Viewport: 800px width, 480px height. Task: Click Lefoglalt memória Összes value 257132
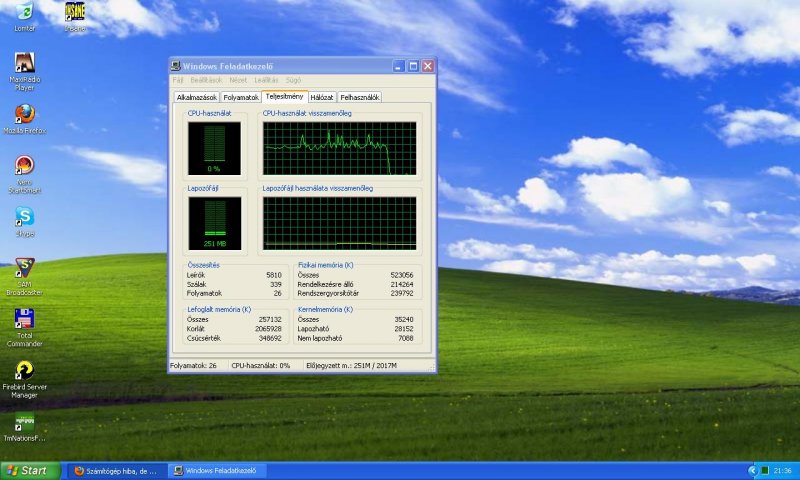[x=269, y=319]
